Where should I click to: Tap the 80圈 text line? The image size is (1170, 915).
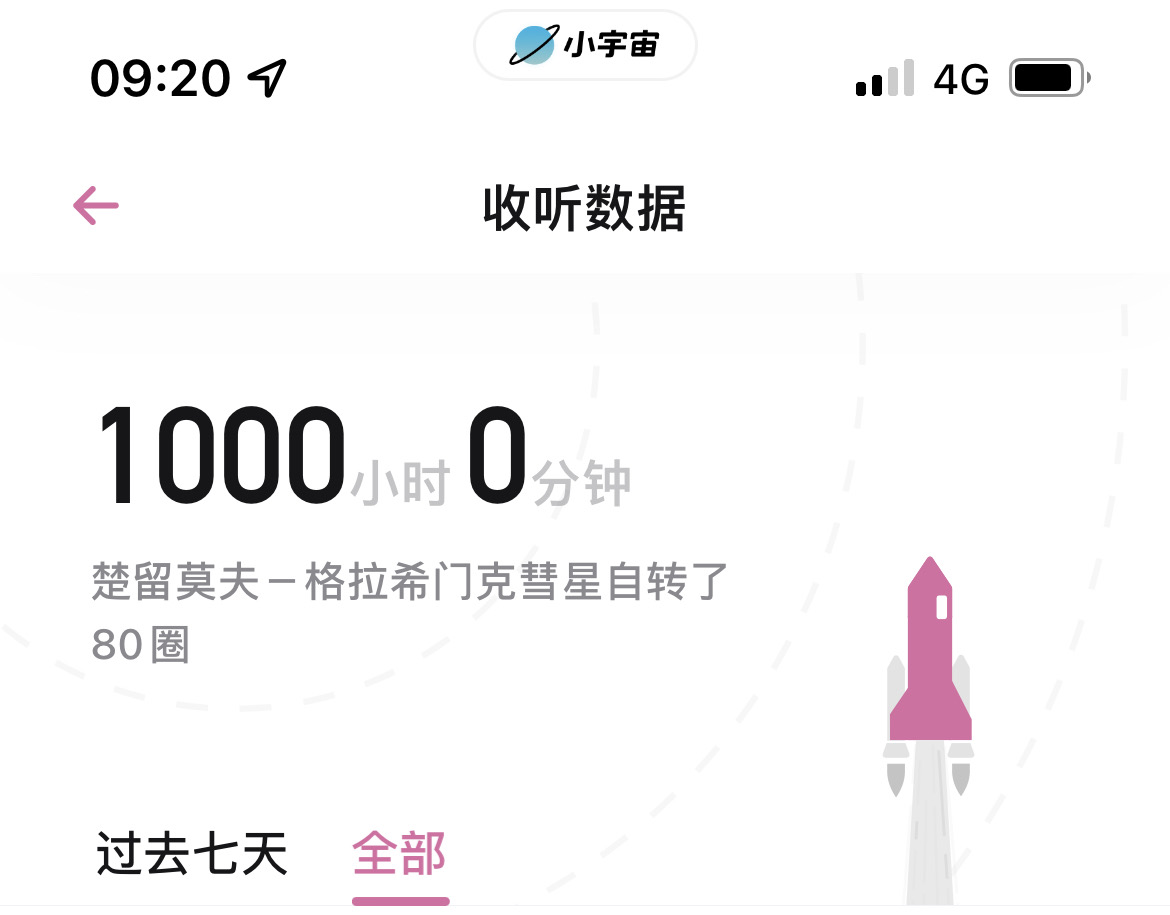click(x=140, y=645)
